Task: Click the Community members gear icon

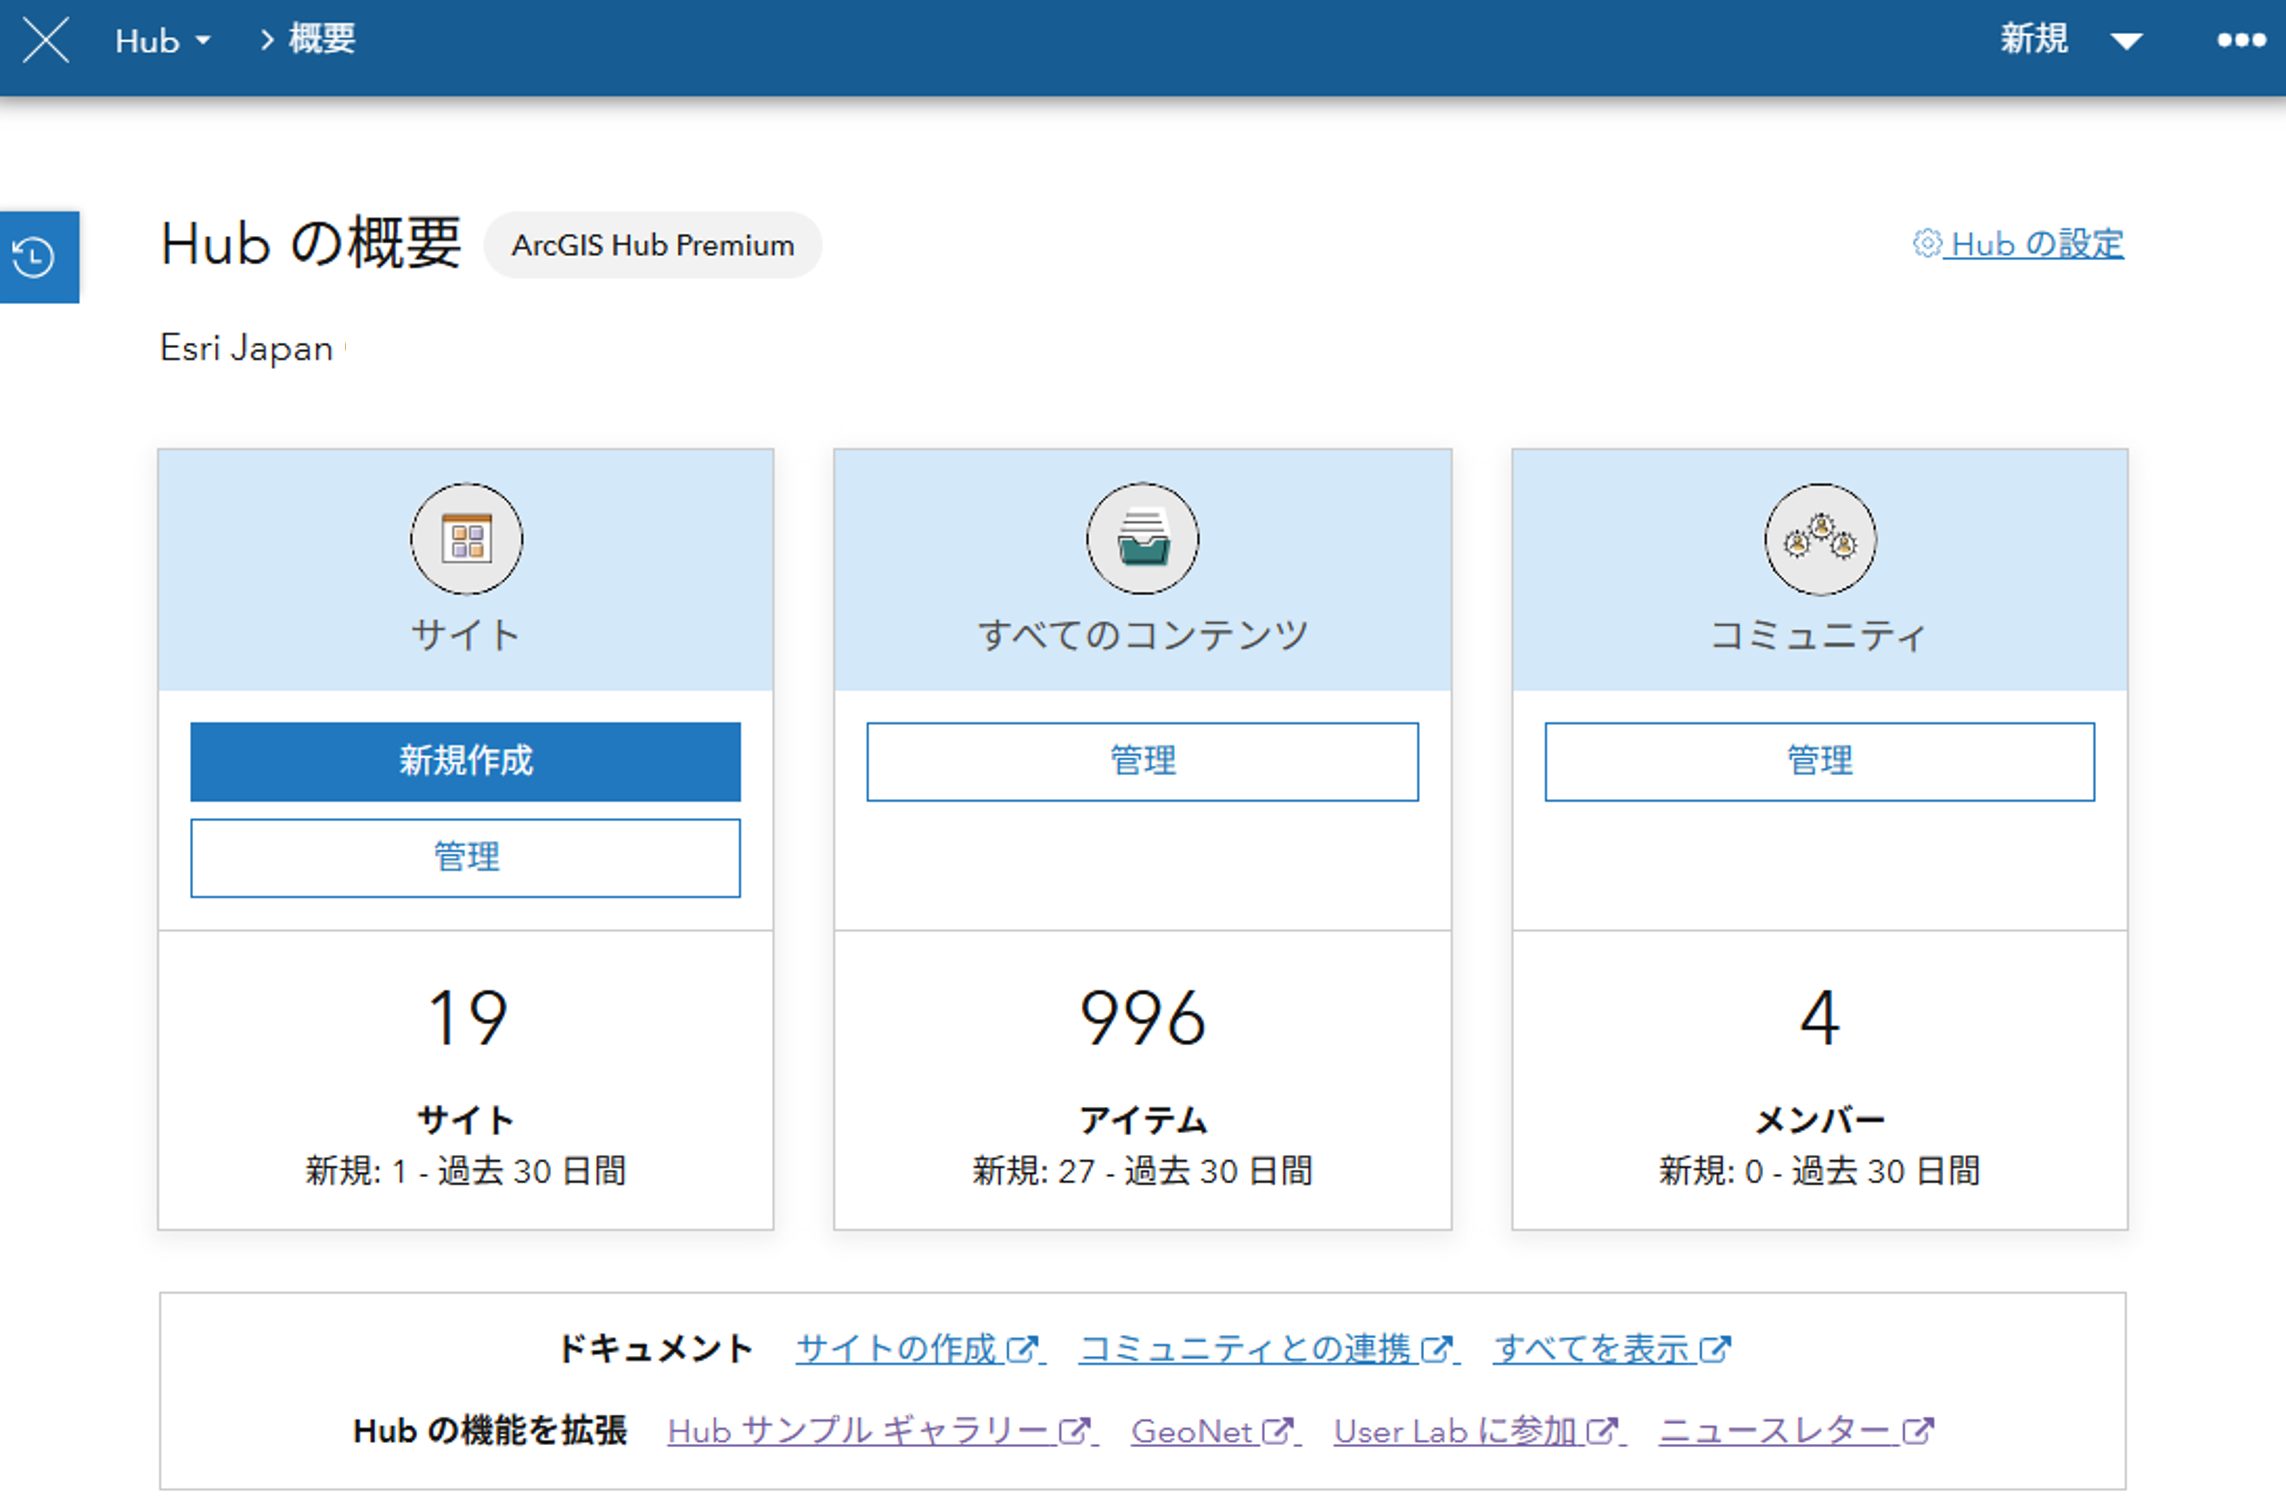Action: pos(1819,540)
